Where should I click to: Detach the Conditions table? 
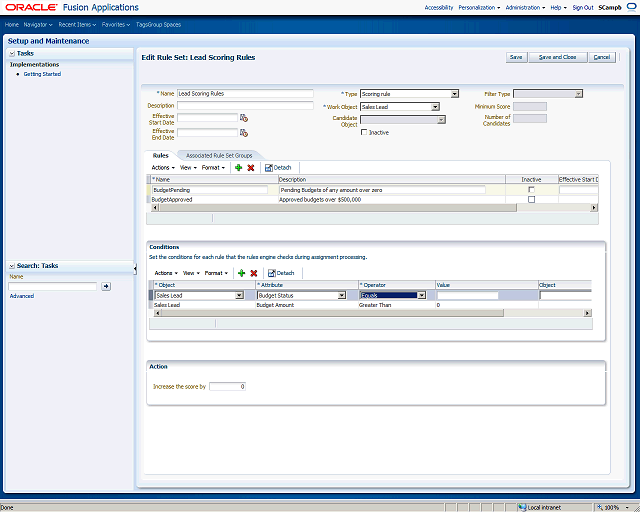click(x=281, y=273)
